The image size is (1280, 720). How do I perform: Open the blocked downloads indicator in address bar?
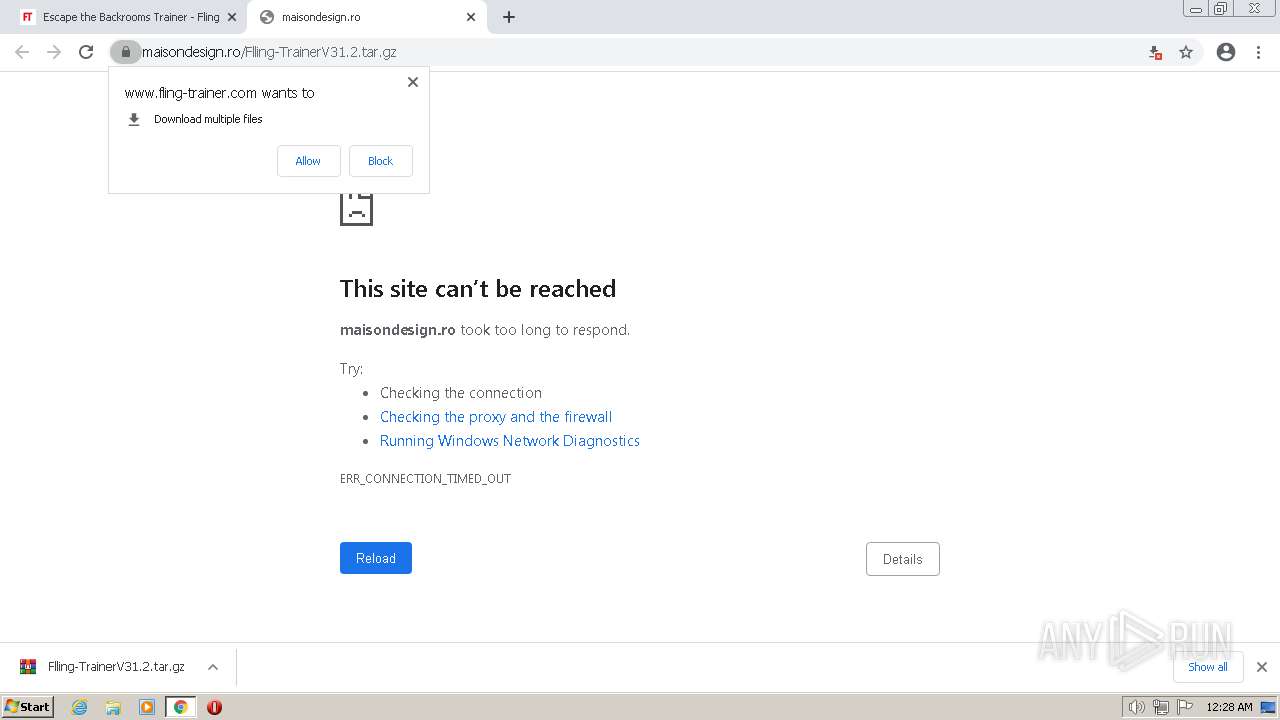coord(1155,52)
